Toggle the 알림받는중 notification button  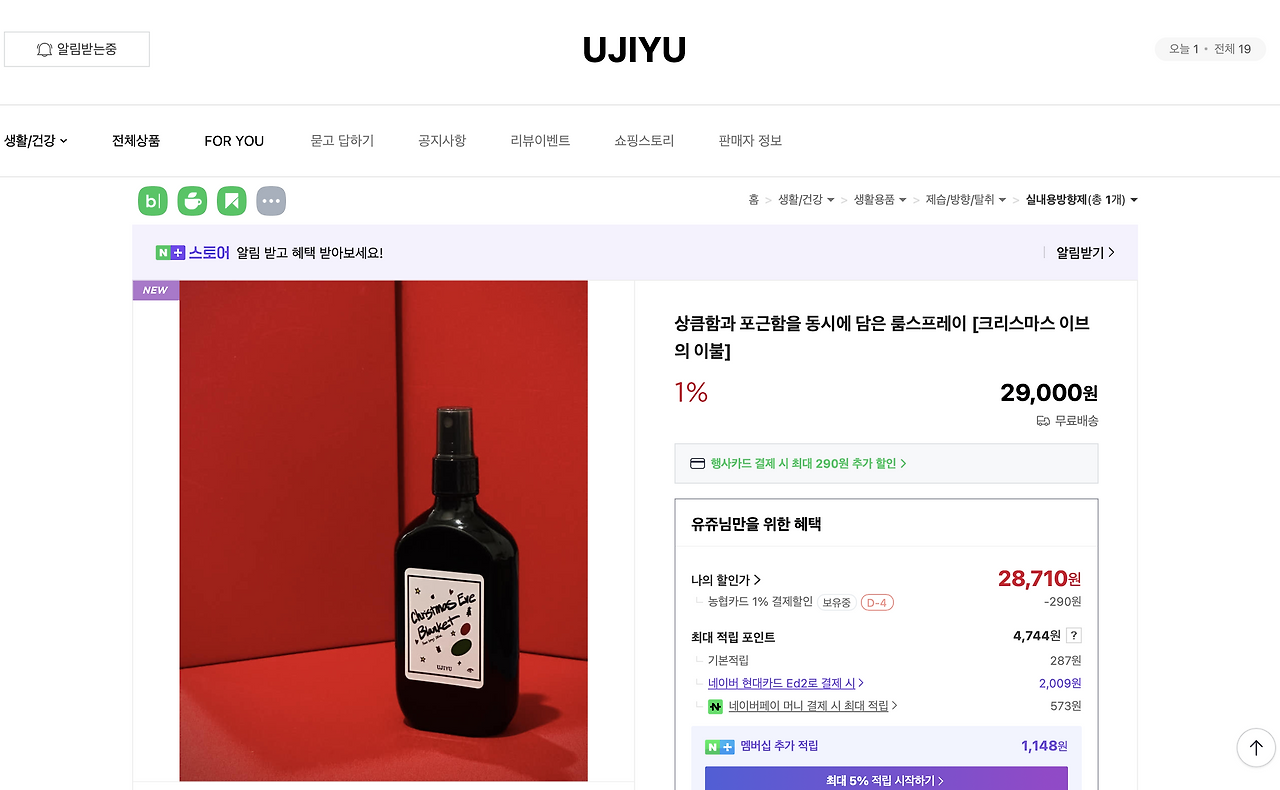(x=77, y=49)
